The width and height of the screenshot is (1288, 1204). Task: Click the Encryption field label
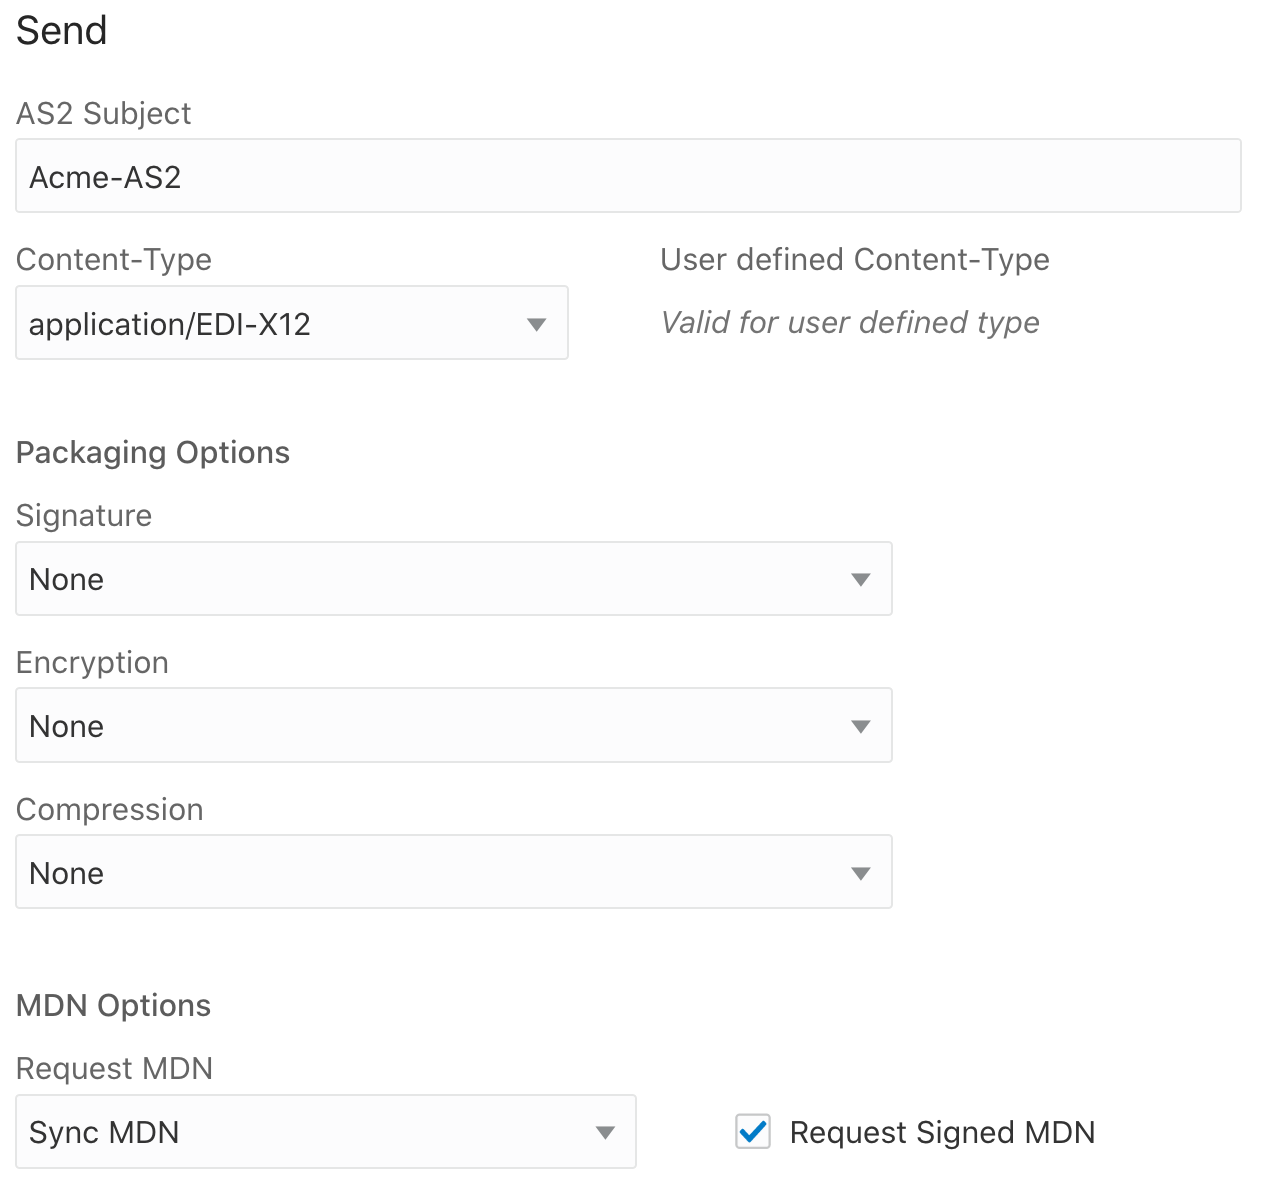tap(93, 663)
